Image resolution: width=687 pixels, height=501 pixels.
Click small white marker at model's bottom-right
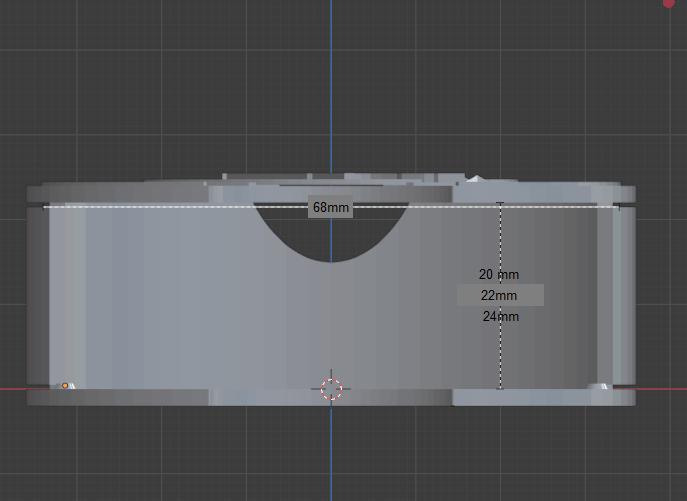coord(603,386)
